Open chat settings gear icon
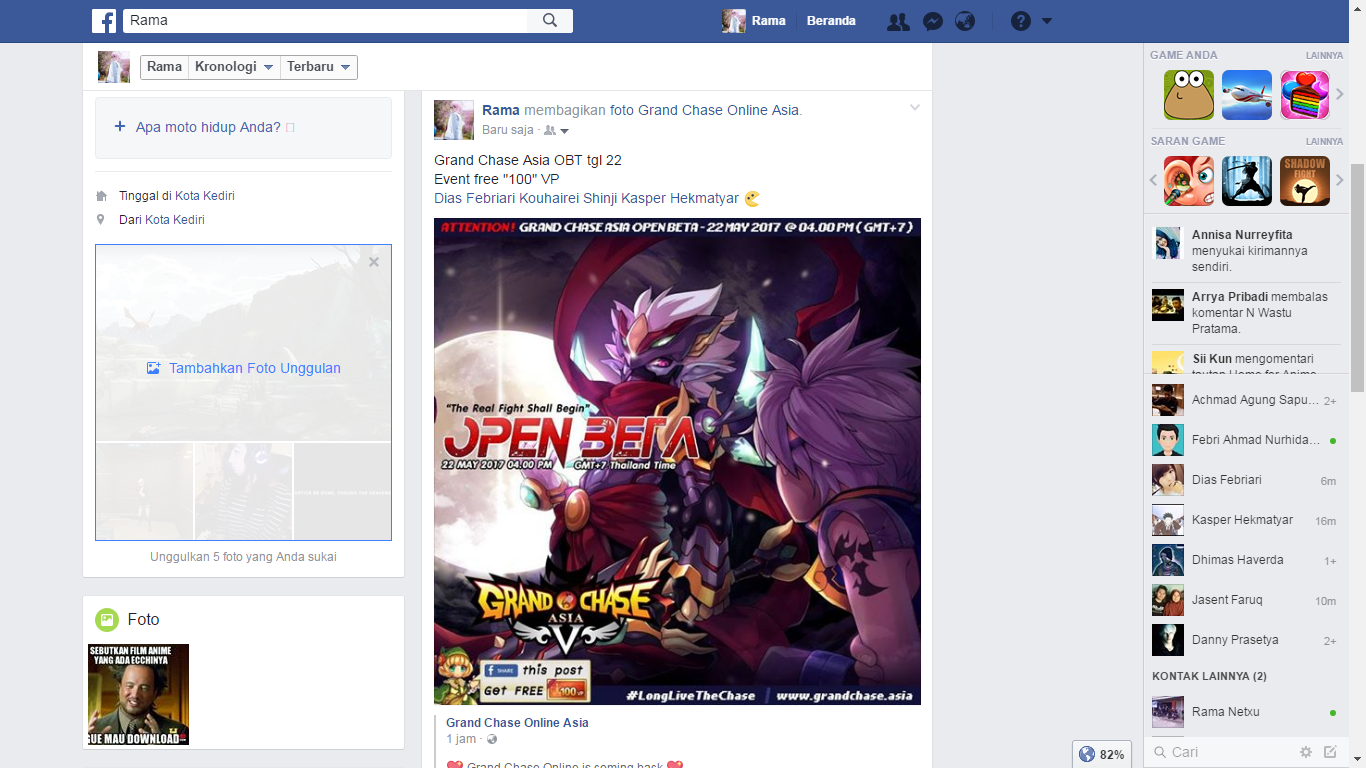This screenshot has width=1366, height=768. pyautogui.click(x=1306, y=752)
